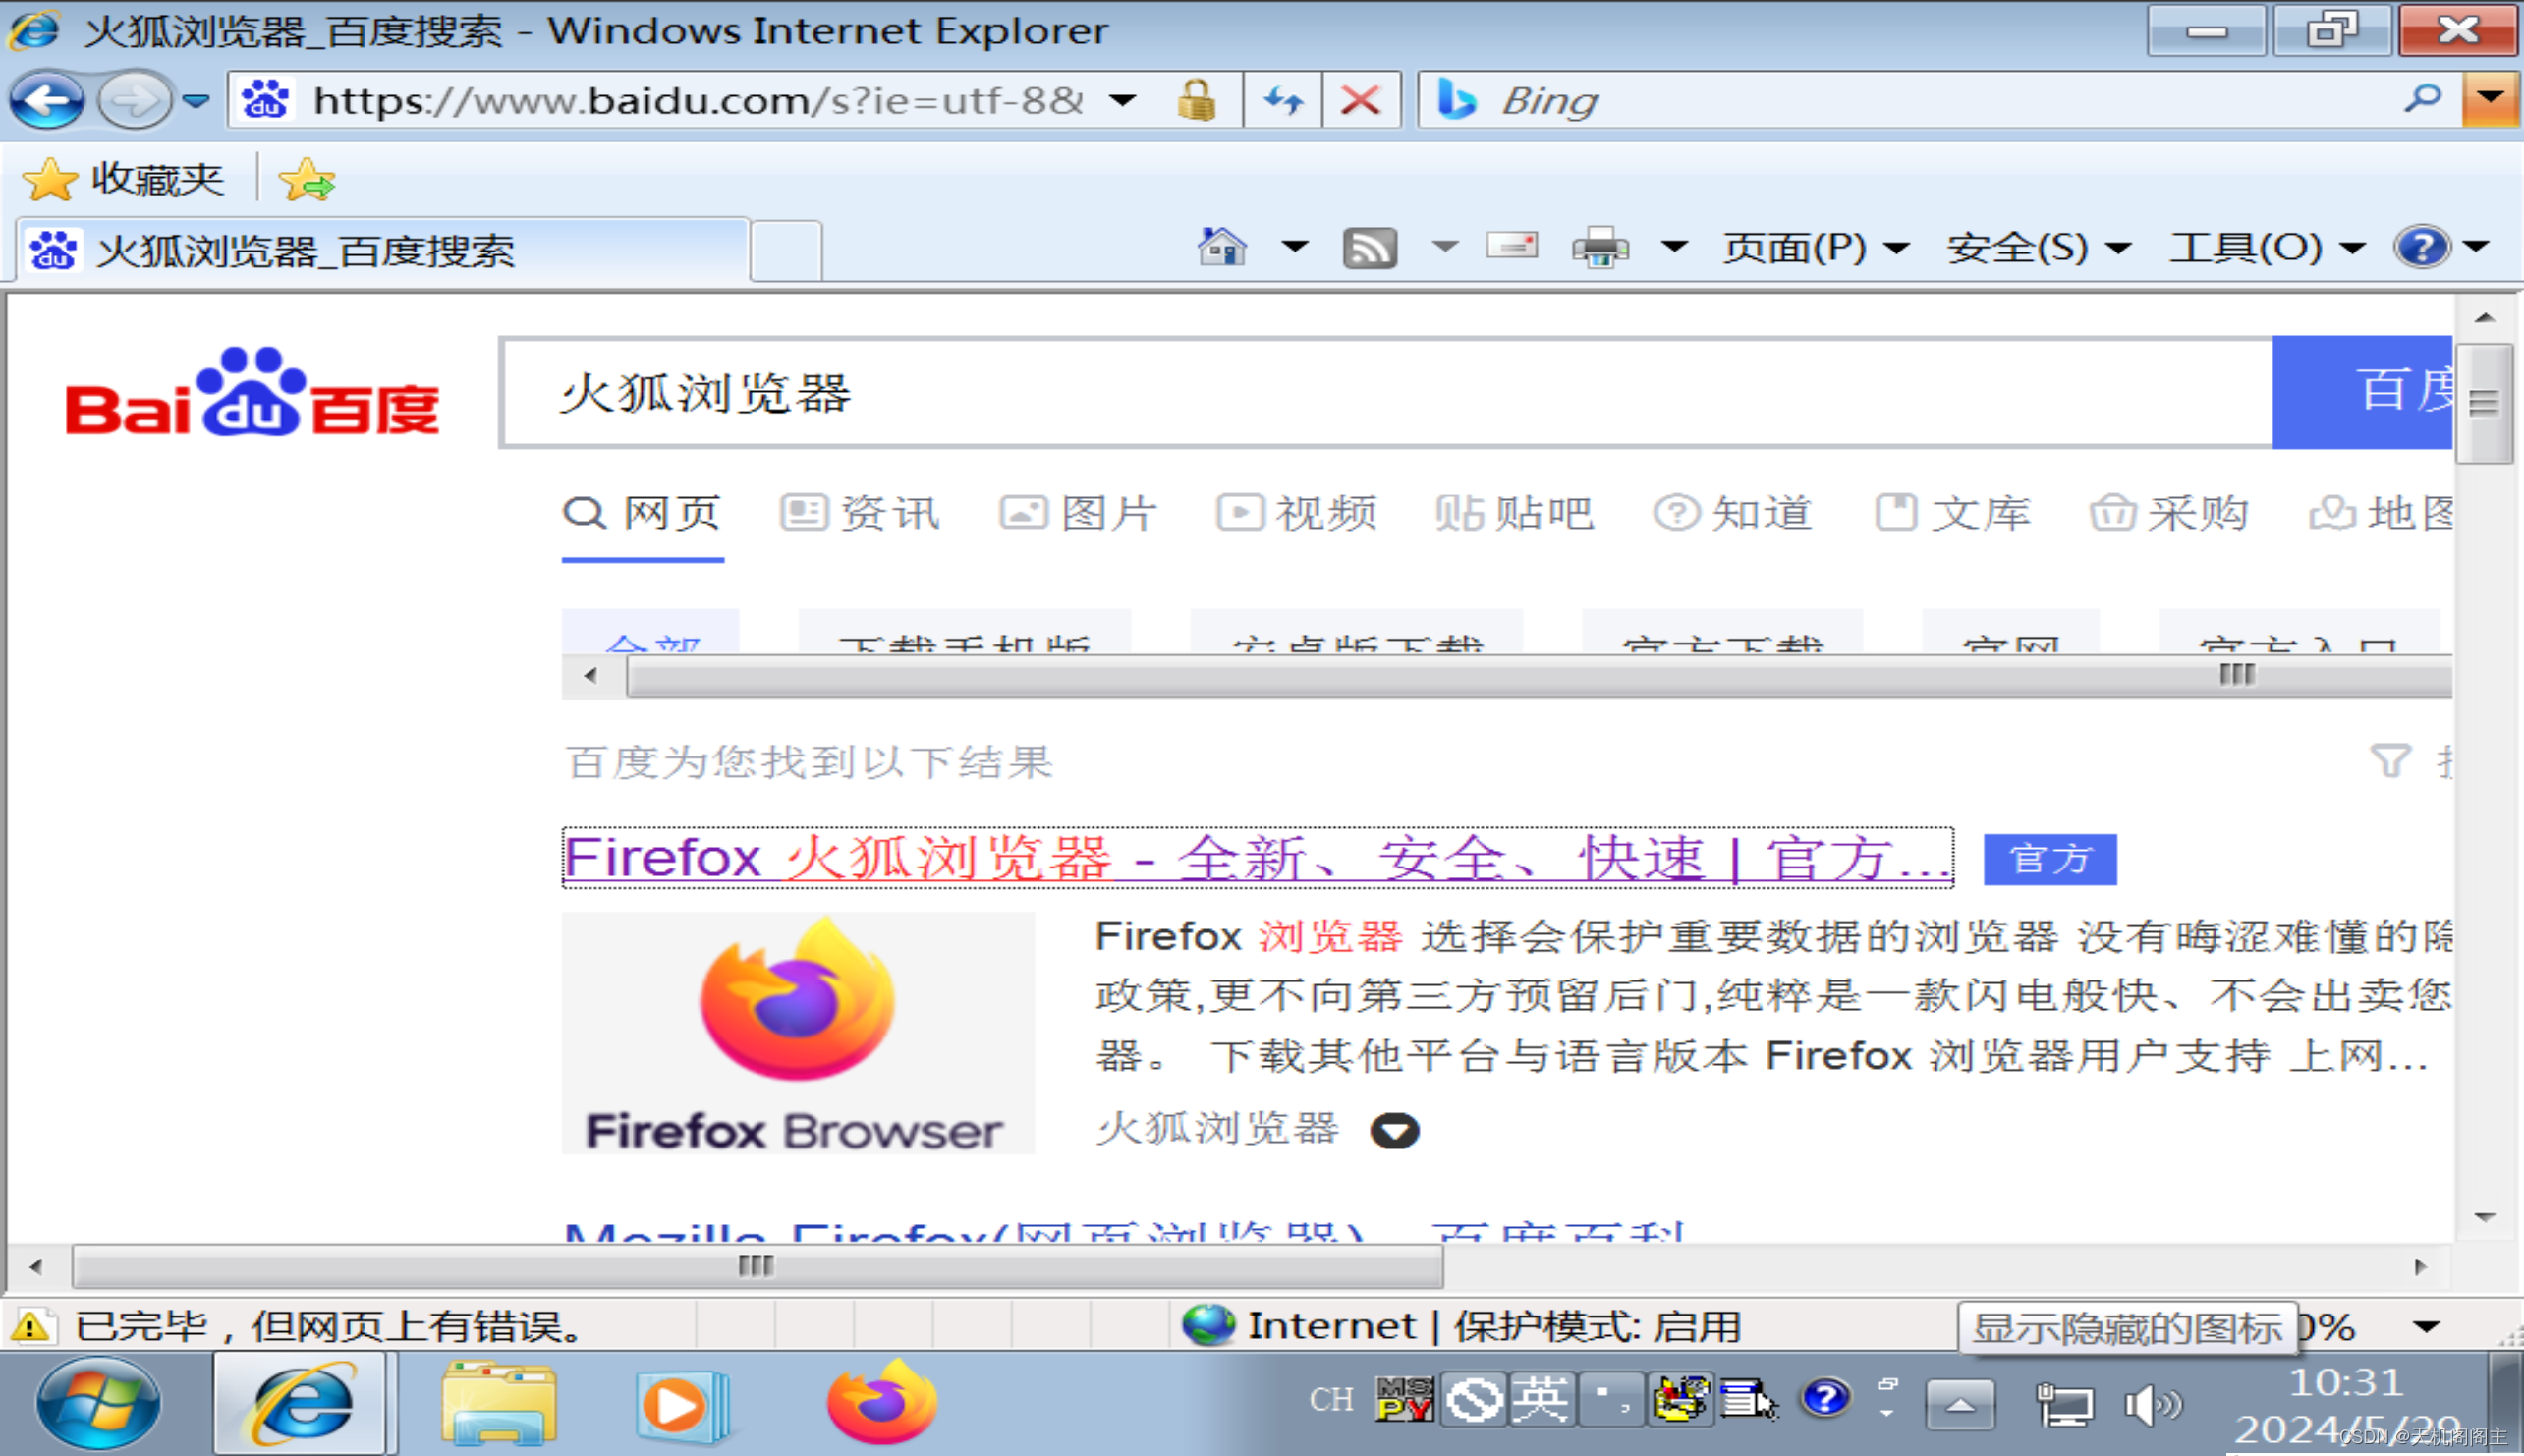2524x1456 pixels.
Task: Click the 收藏夹 favorites button
Action: pos(124,180)
